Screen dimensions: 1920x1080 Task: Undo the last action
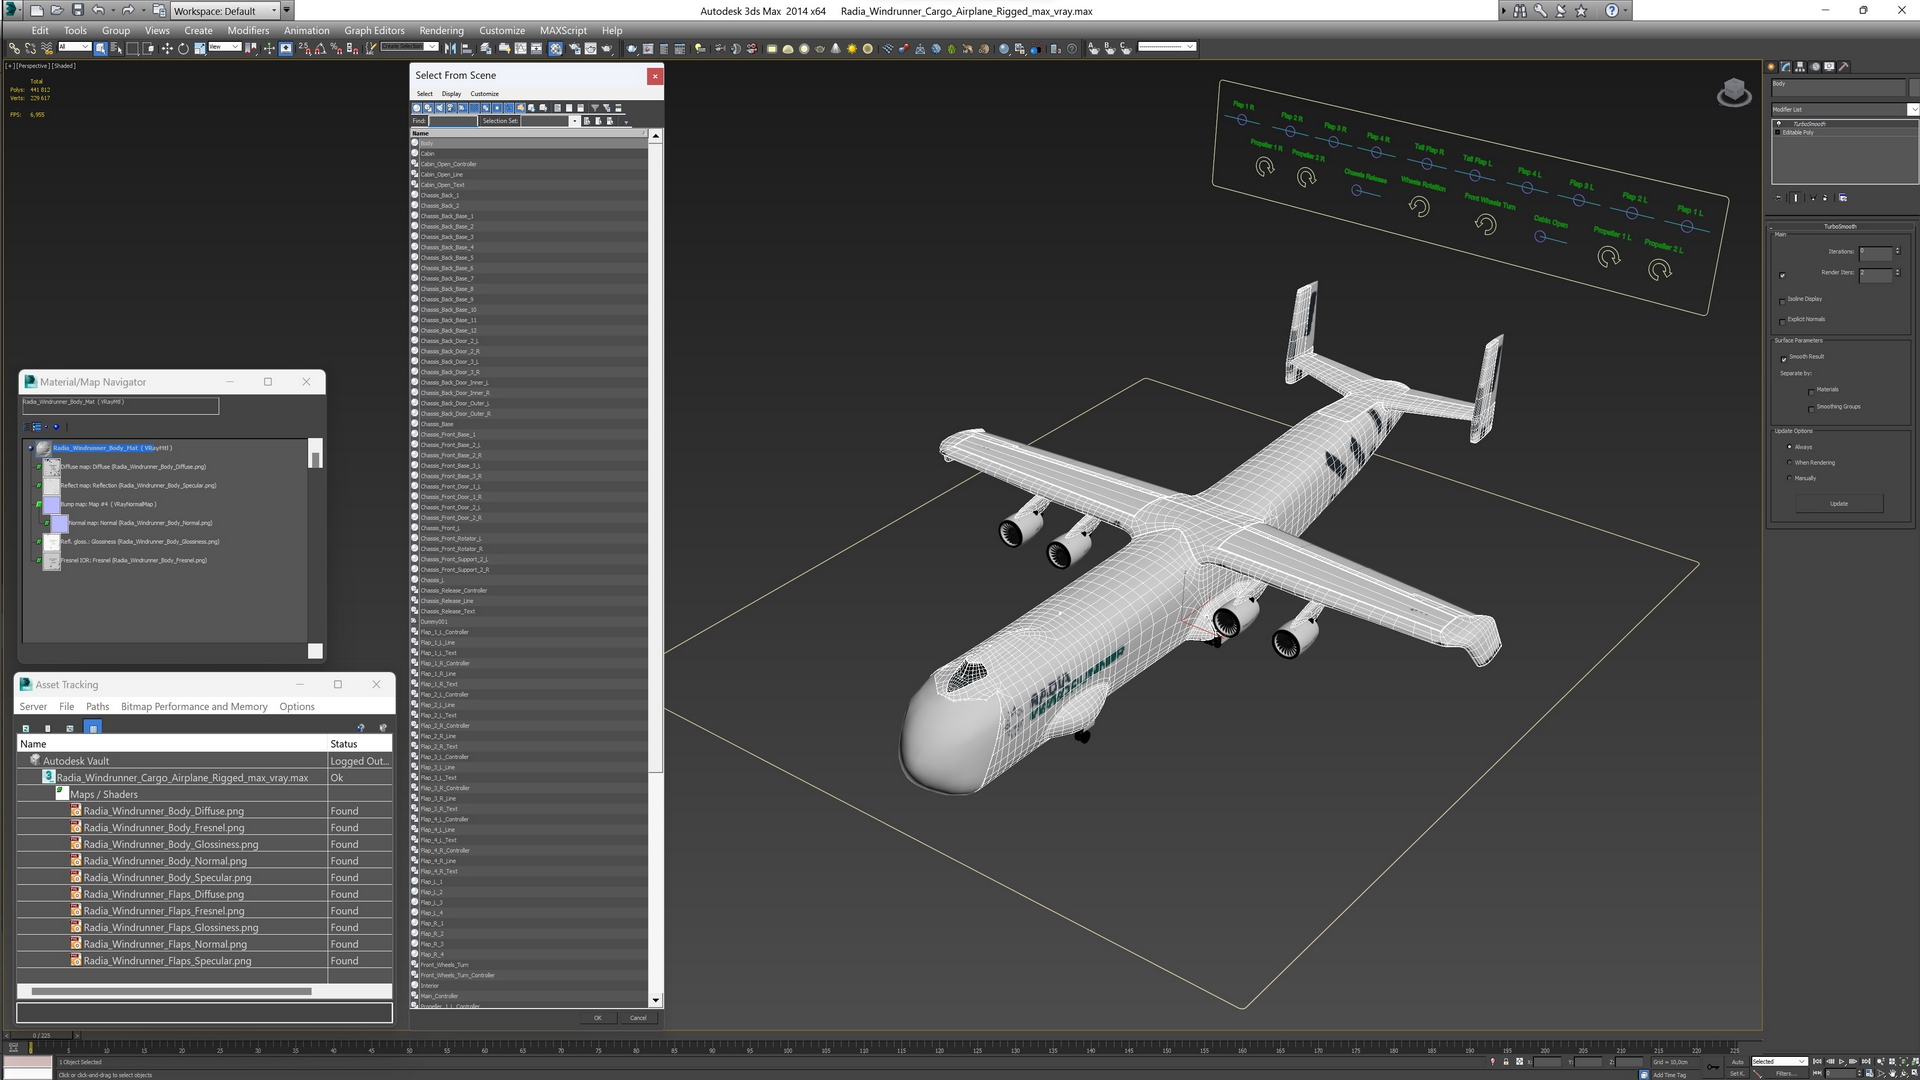tap(98, 10)
